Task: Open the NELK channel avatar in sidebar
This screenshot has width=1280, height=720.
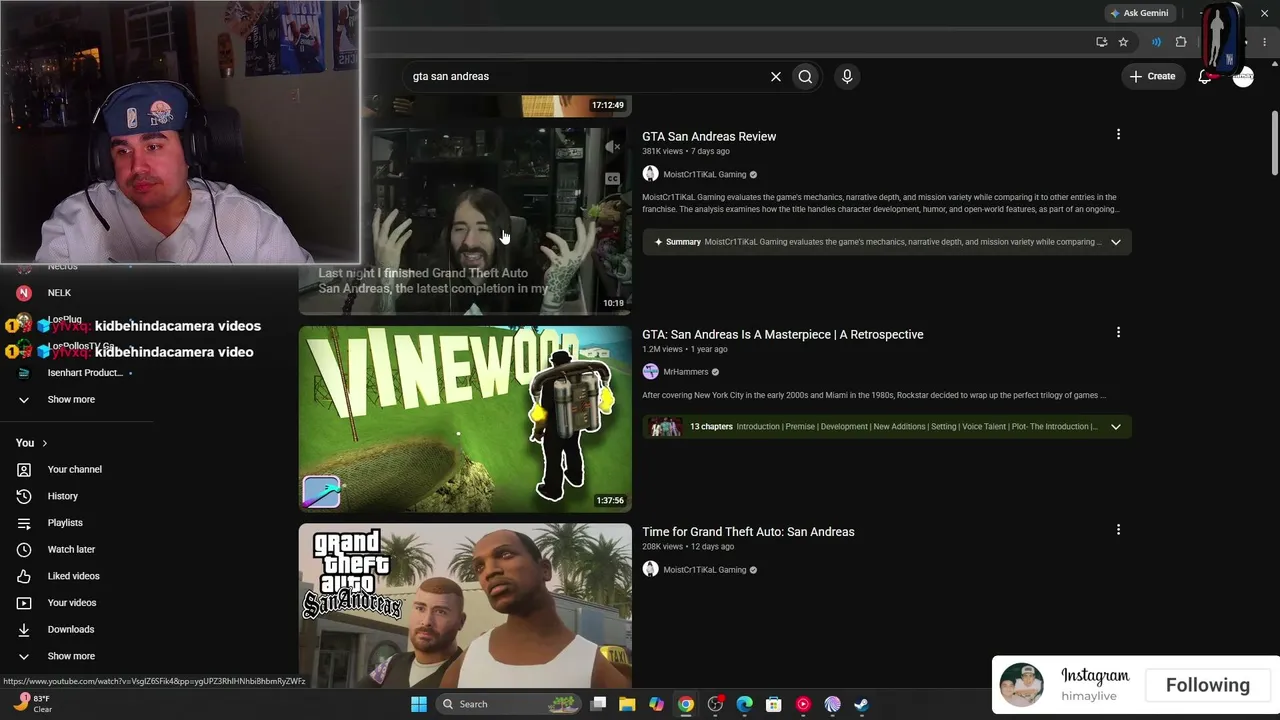Action: (24, 293)
